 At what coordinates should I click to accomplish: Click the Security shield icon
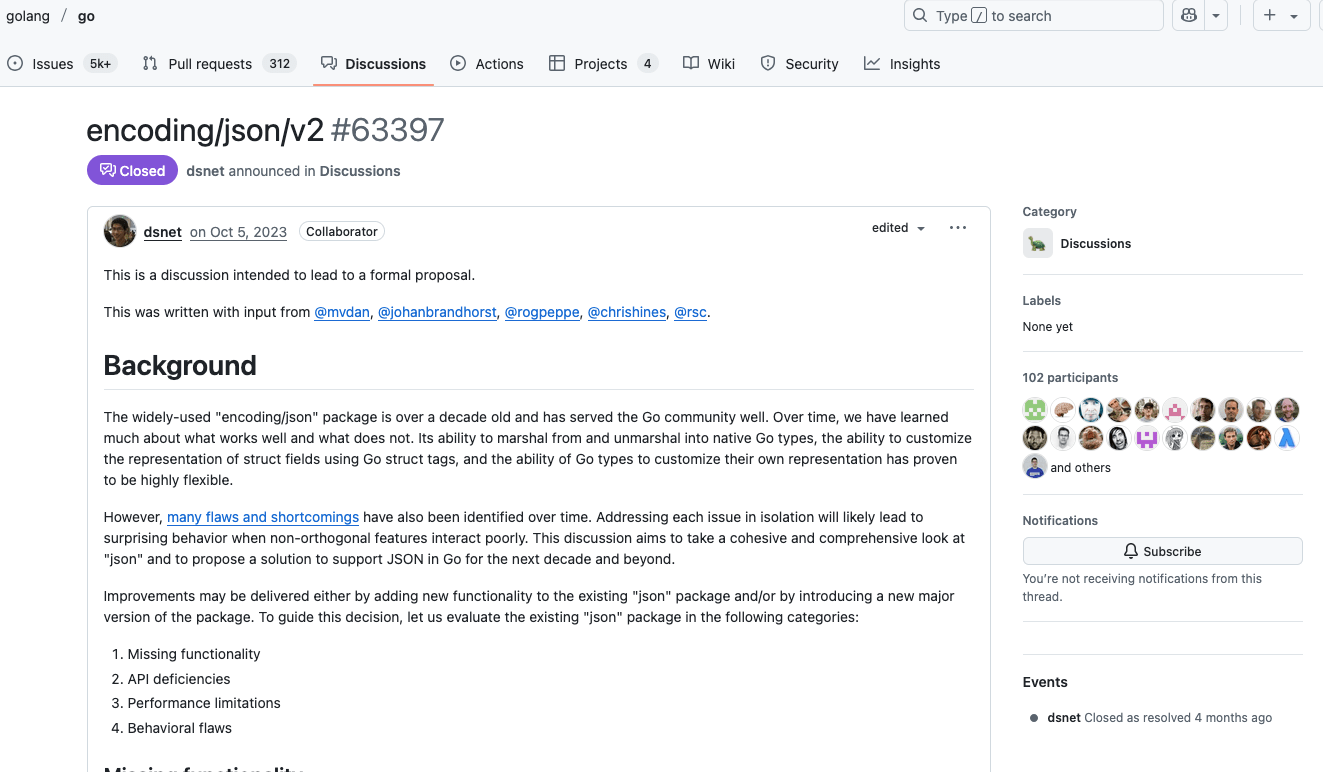click(x=768, y=63)
